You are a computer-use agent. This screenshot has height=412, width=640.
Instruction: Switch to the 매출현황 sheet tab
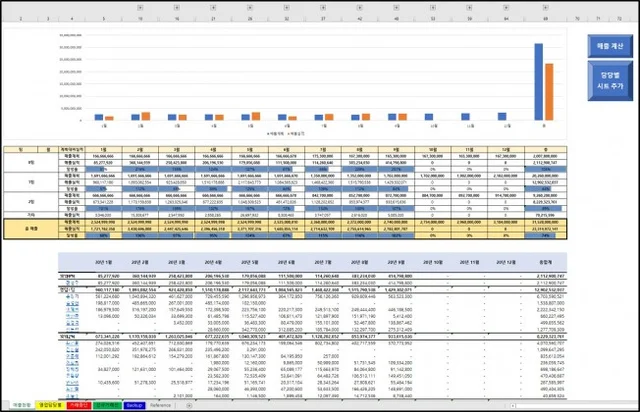point(19,405)
